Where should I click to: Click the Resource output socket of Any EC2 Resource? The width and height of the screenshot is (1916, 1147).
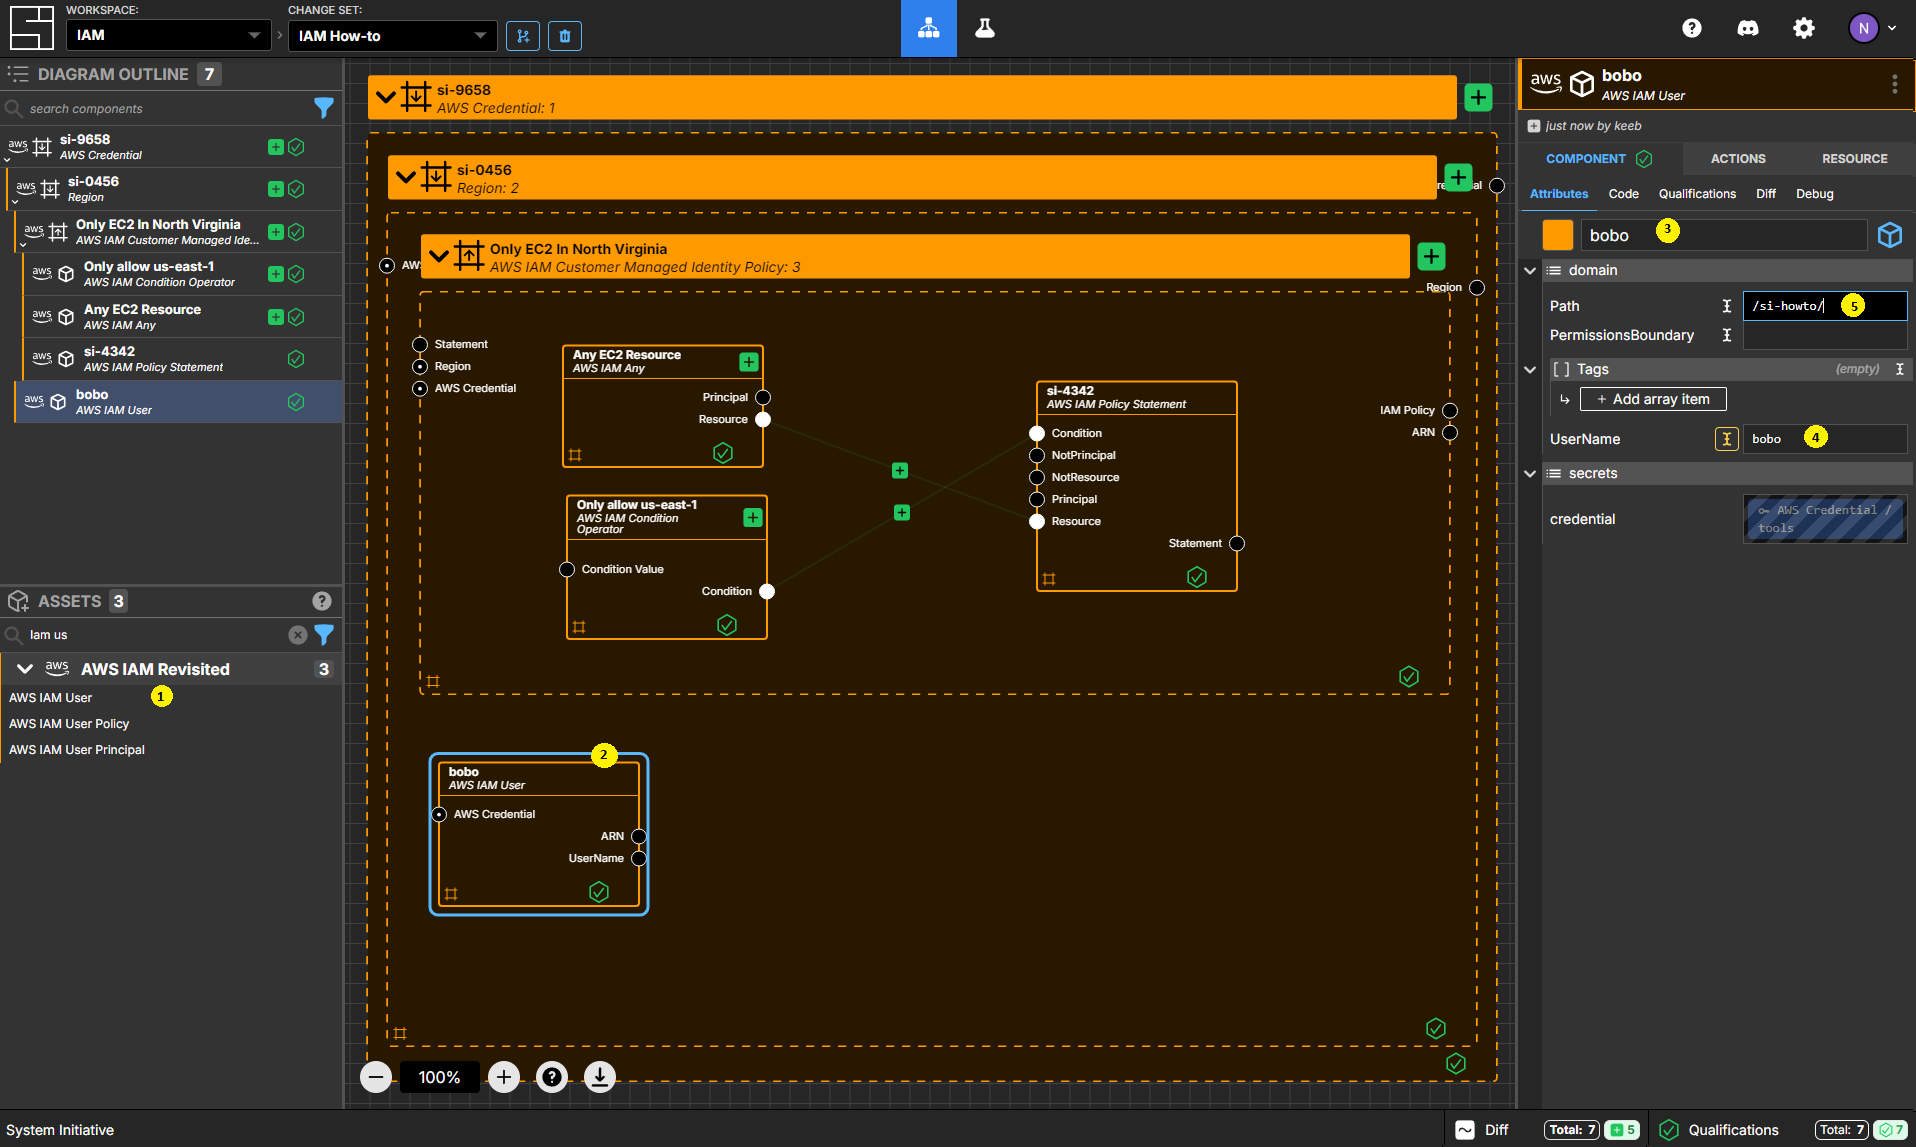(763, 420)
